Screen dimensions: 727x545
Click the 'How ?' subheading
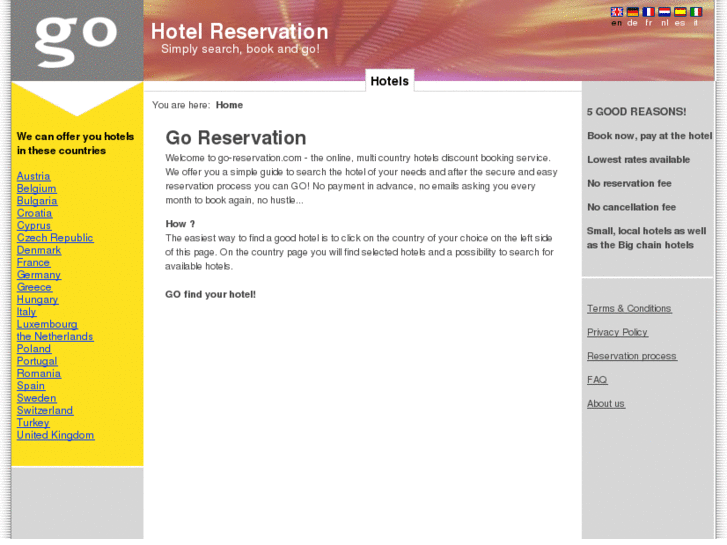(x=180, y=224)
